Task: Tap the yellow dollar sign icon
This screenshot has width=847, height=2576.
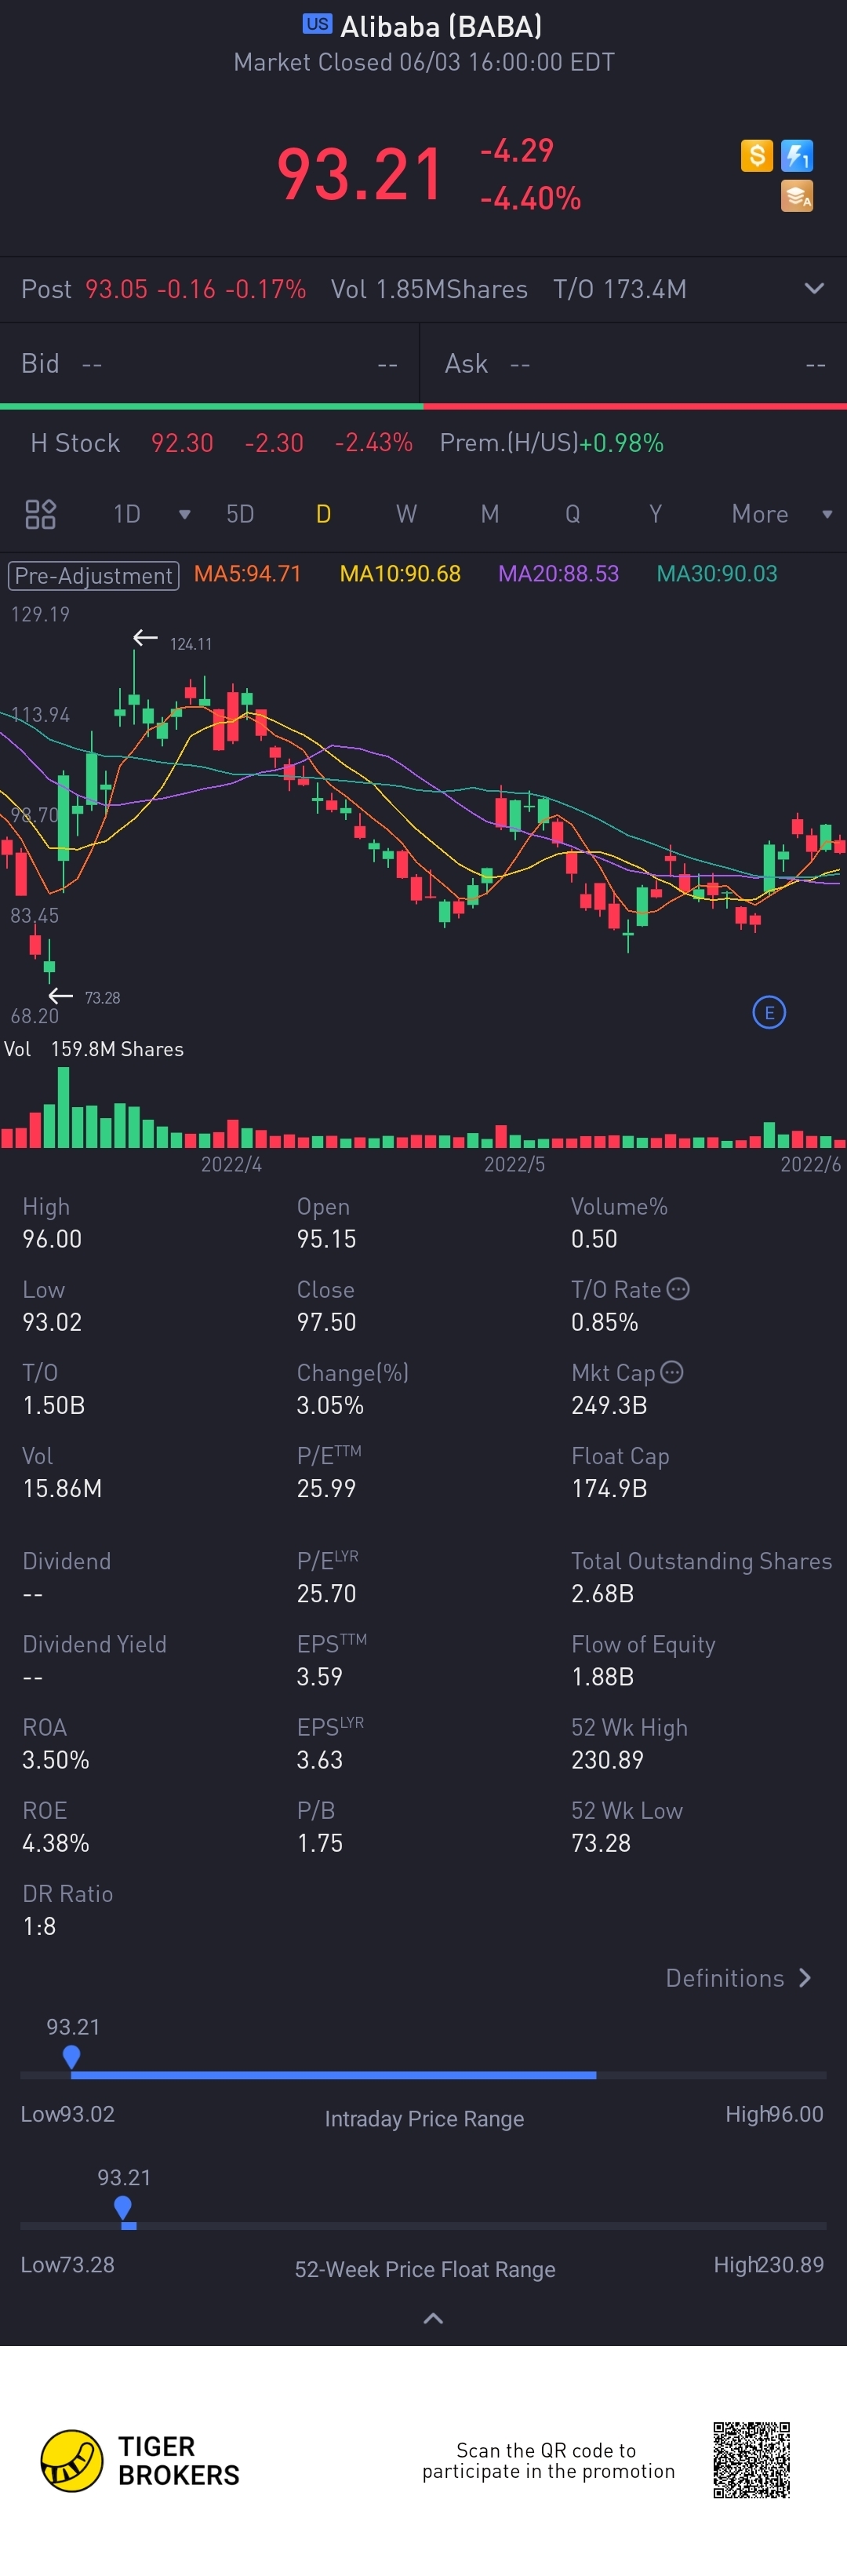Action: point(756,156)
